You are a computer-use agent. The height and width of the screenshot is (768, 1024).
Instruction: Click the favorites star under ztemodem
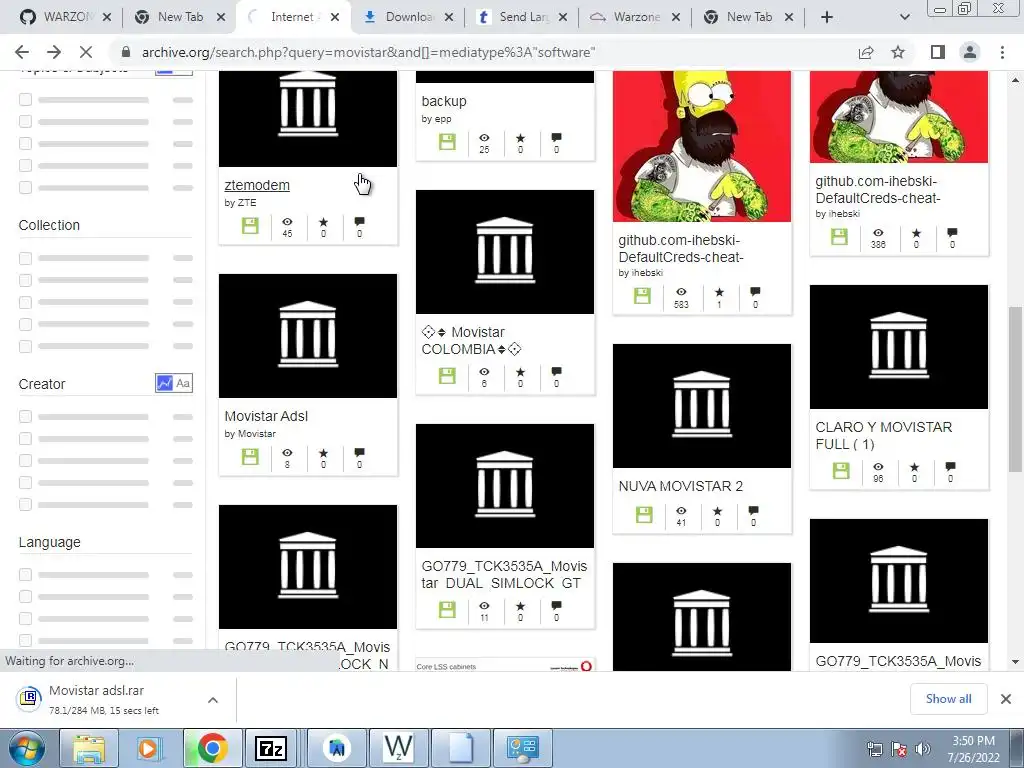(x=323, y=222)
